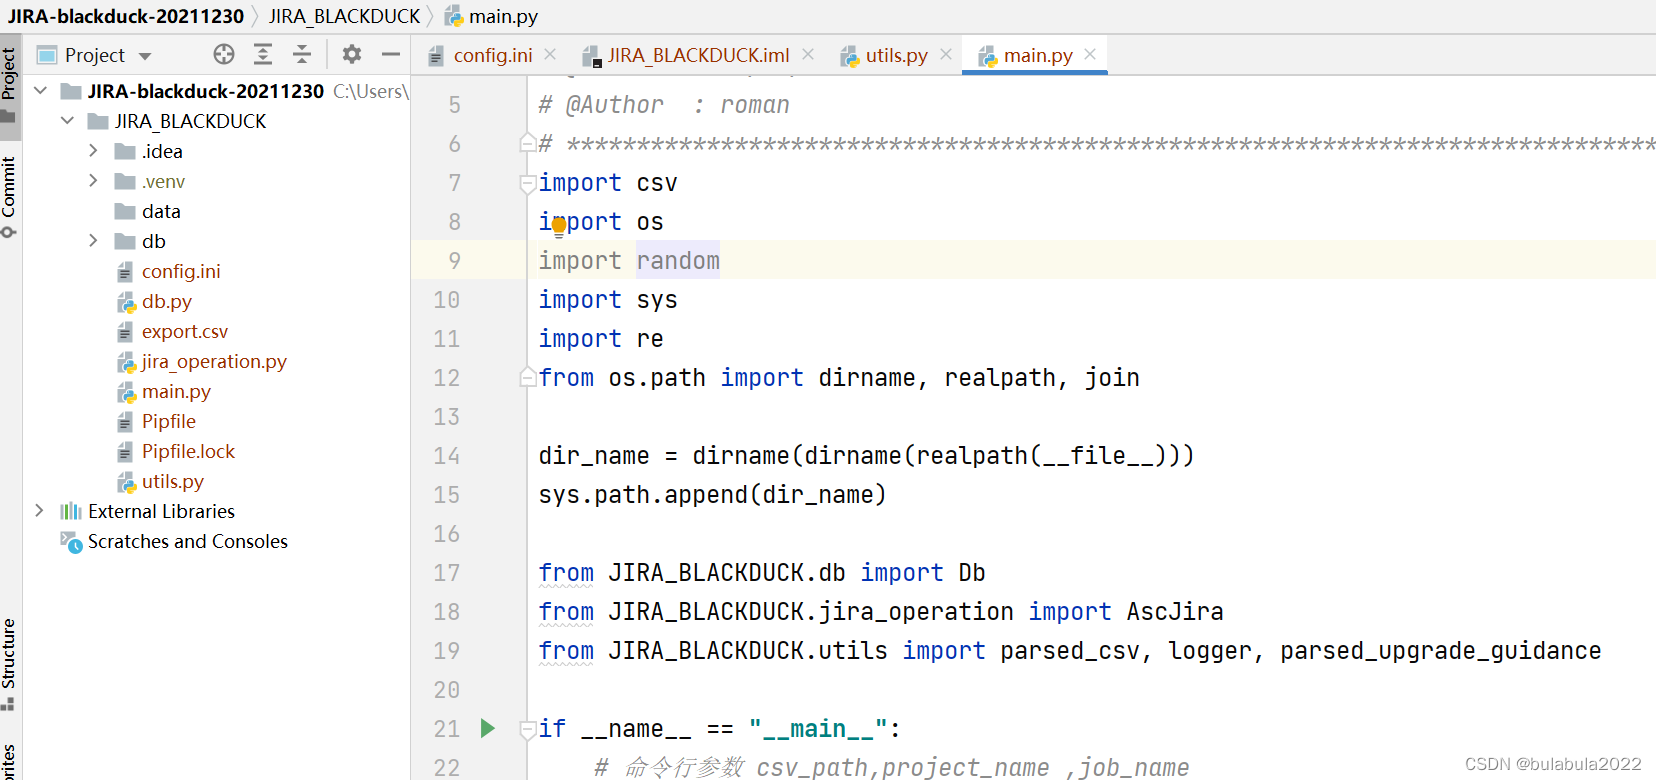Hide the Project tool window with minus icon

[x=391, y=54]
